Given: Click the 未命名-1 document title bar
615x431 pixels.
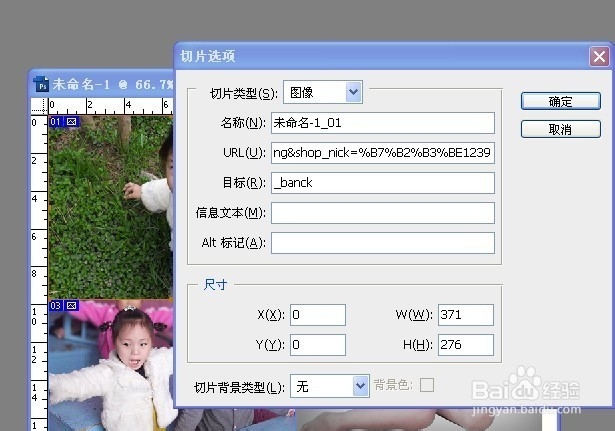Looking at the screenshot, I should [103, 84].
